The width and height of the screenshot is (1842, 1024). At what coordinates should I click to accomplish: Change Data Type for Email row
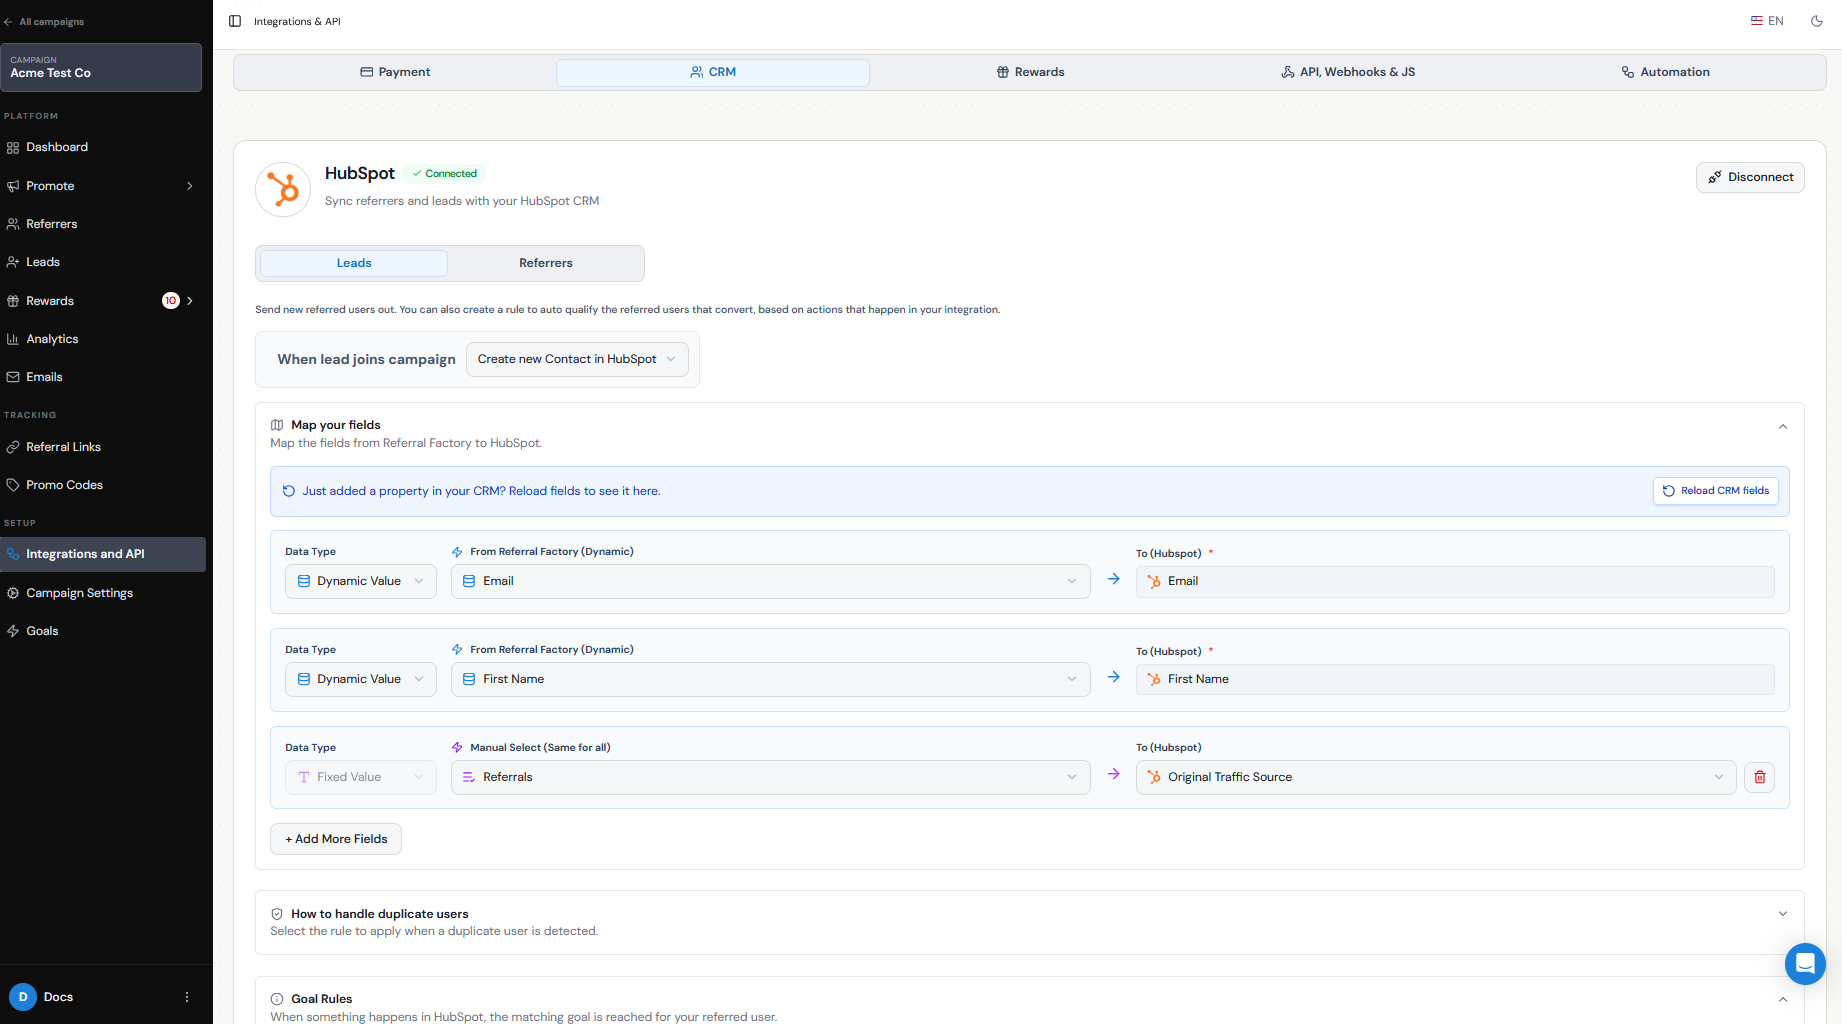click(x=361, y=581)
